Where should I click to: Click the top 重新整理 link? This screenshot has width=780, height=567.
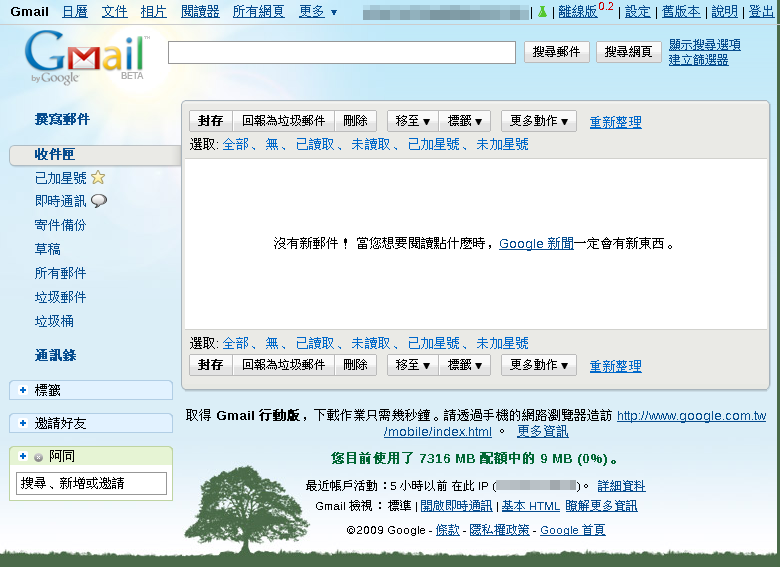click(615, 122)
